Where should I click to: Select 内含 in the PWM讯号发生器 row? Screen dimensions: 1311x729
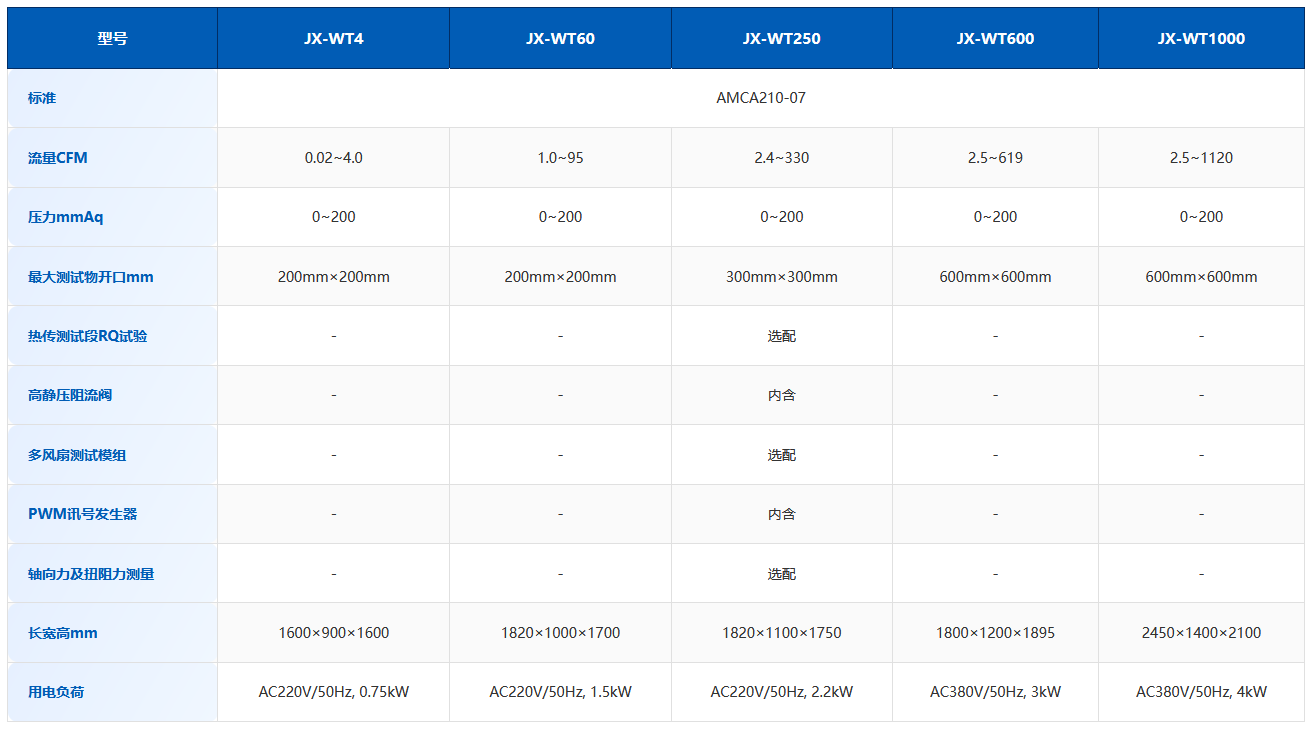tap(781, 514)
